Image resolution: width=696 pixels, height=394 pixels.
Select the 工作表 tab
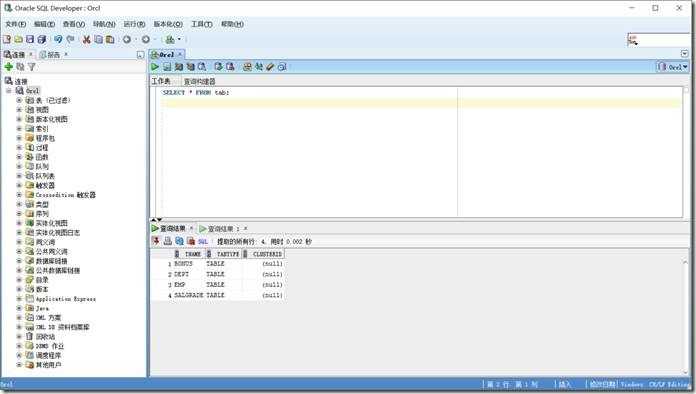click(x=161, y=81)
